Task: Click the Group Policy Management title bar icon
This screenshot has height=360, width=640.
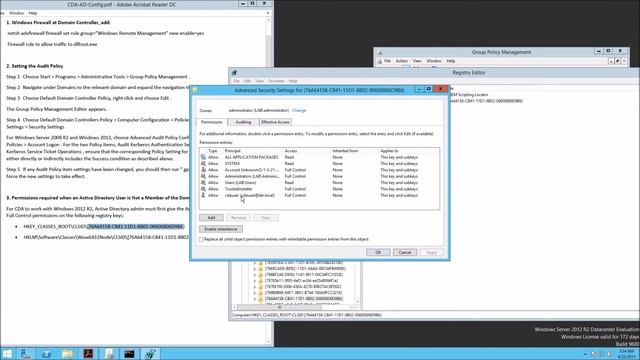Action: 380,52
